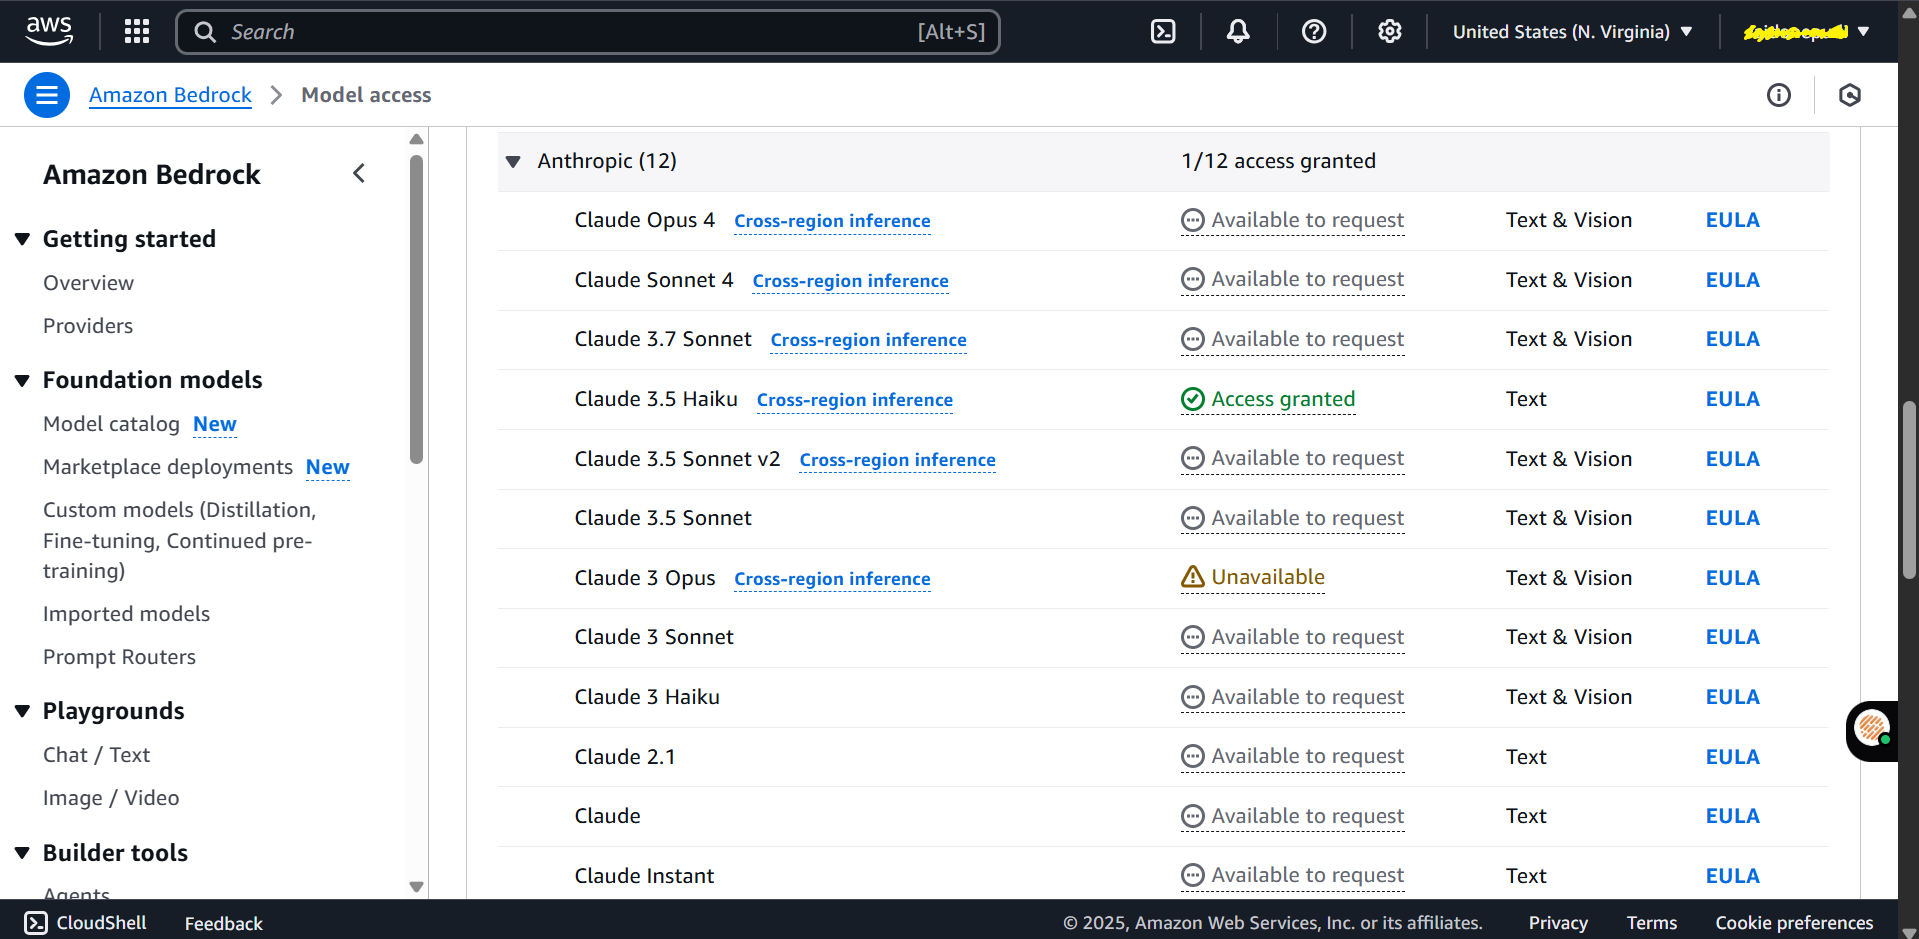Open Terms link in footer
1919x939 pixels.
(1651, 923)
